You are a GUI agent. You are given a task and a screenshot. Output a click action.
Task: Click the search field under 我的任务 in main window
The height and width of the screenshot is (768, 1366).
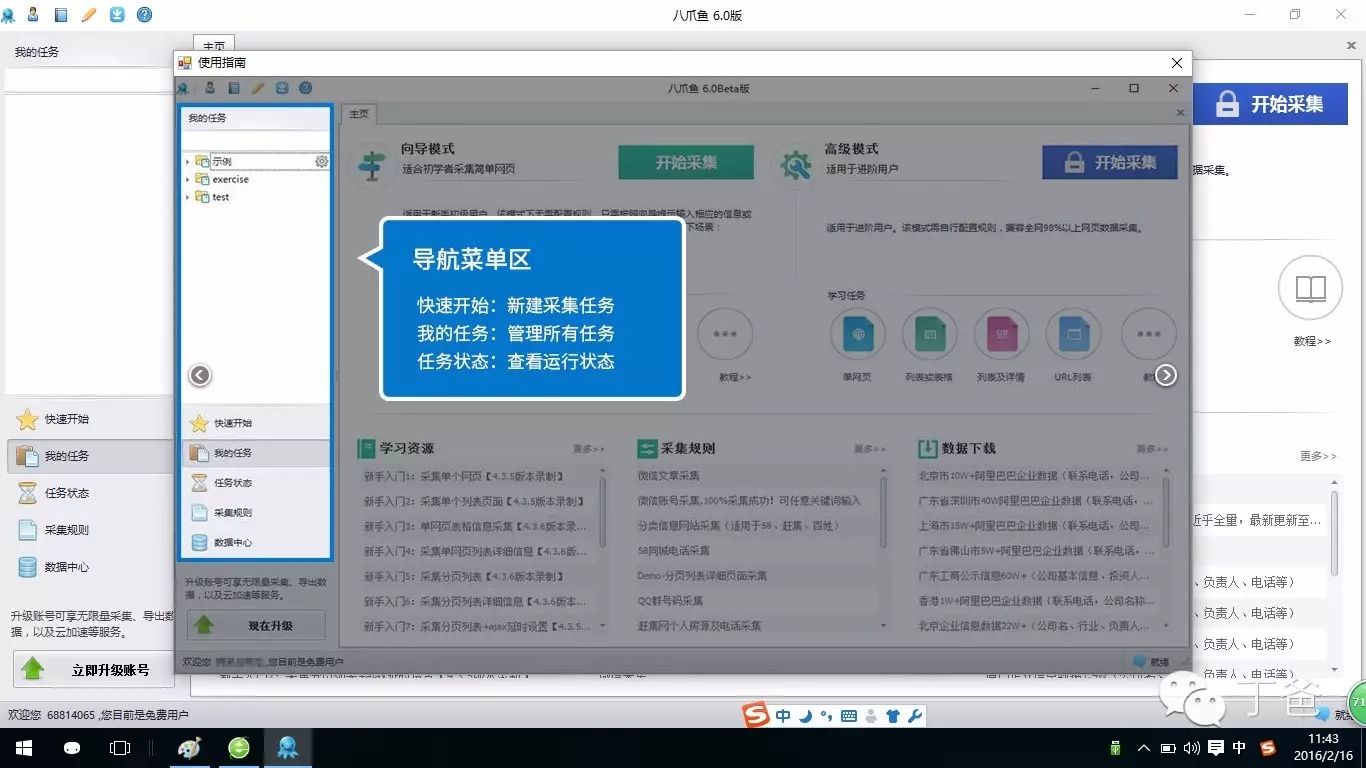coord(90,80)
